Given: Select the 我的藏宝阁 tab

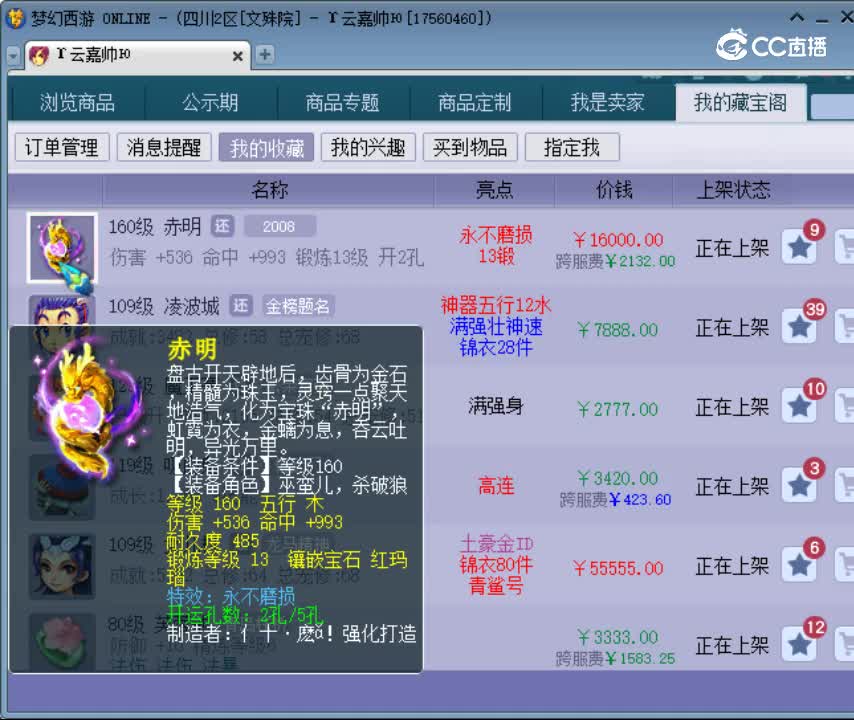Looking at the screenshot, I should coord(740,102).
